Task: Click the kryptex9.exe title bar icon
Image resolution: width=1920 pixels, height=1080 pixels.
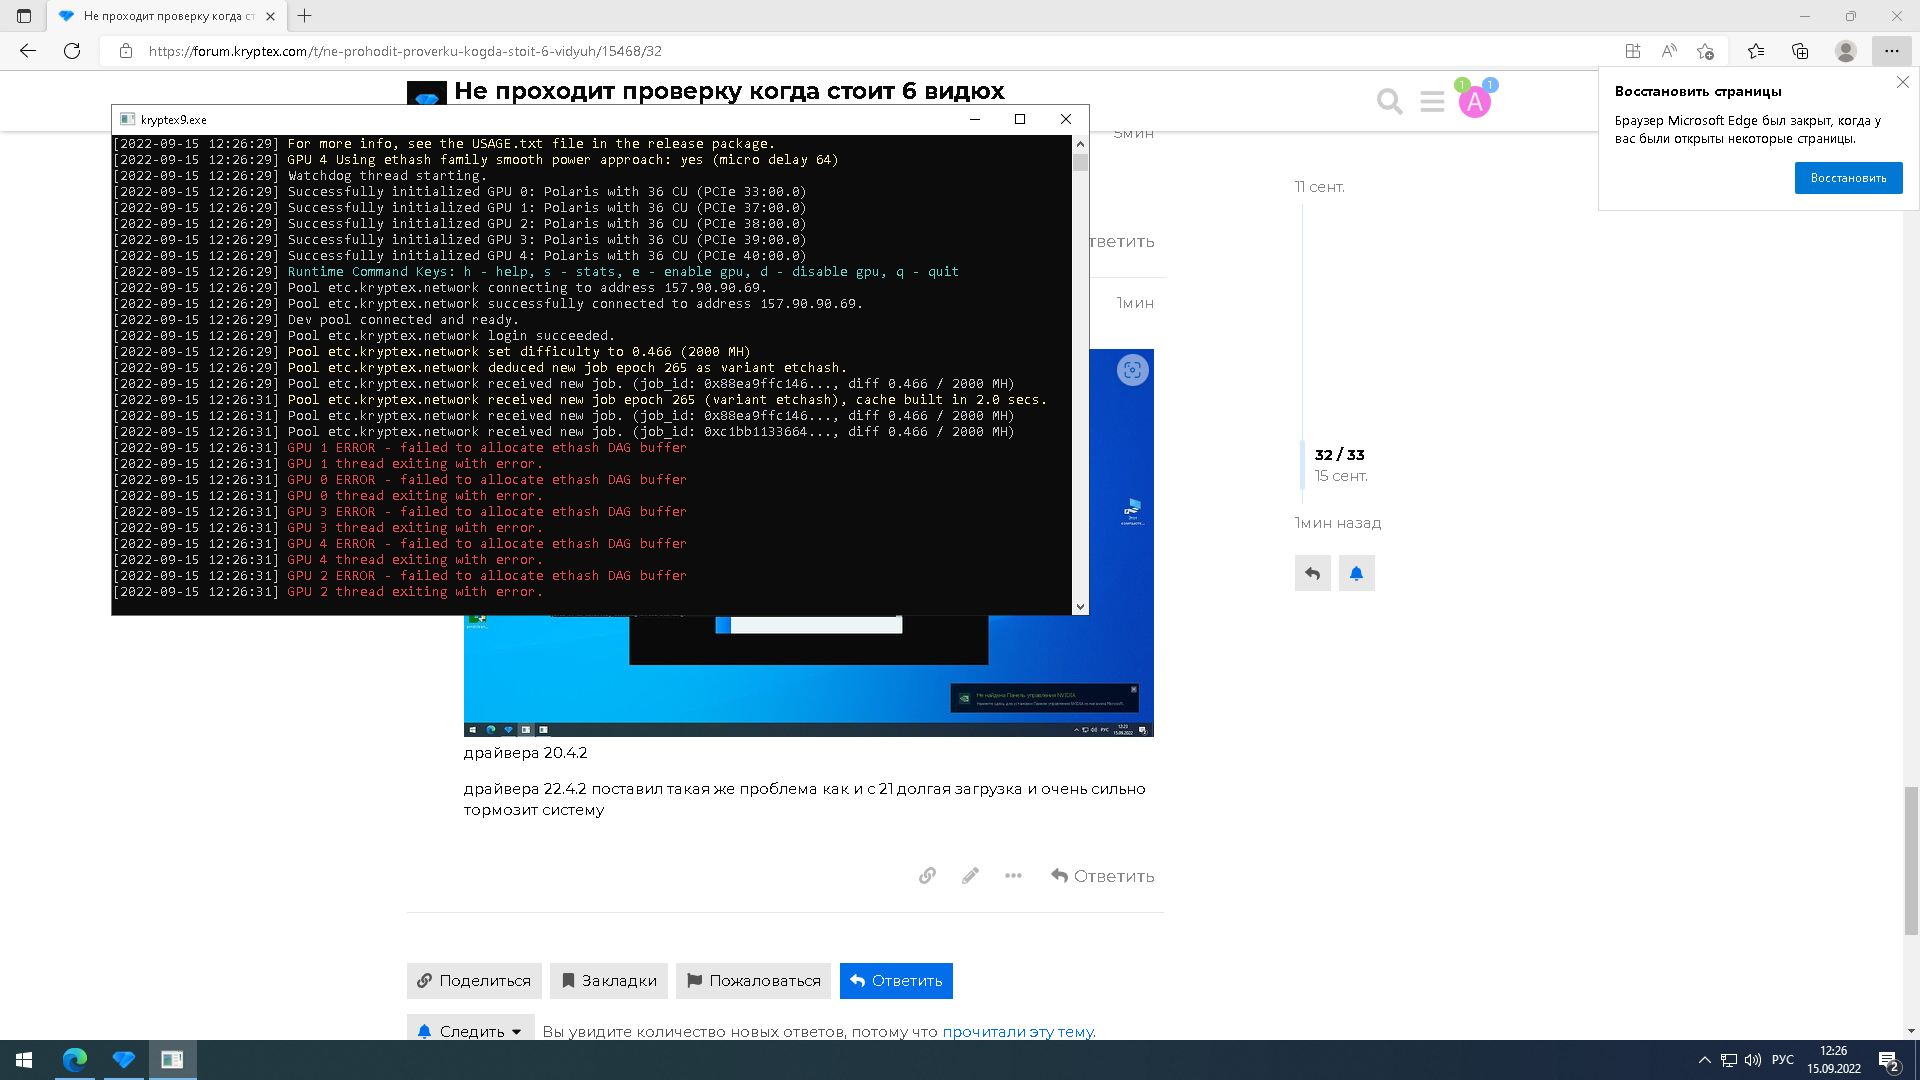Action: click(x=127, y=119)
